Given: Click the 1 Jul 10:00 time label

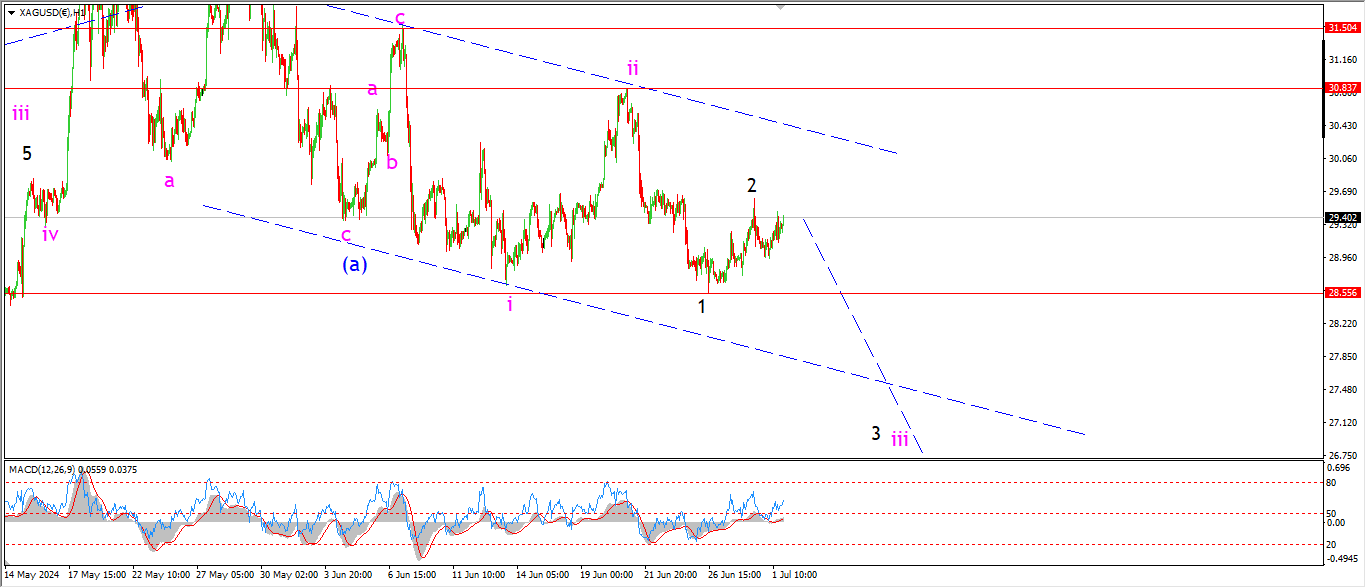Looking at the screenshot, I should coord(794,575).
